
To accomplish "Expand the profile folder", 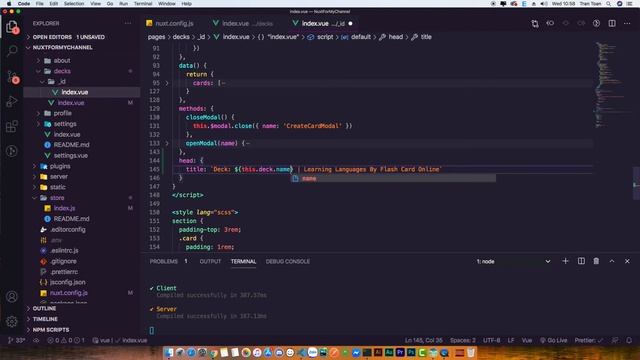I will click(62, 113).
